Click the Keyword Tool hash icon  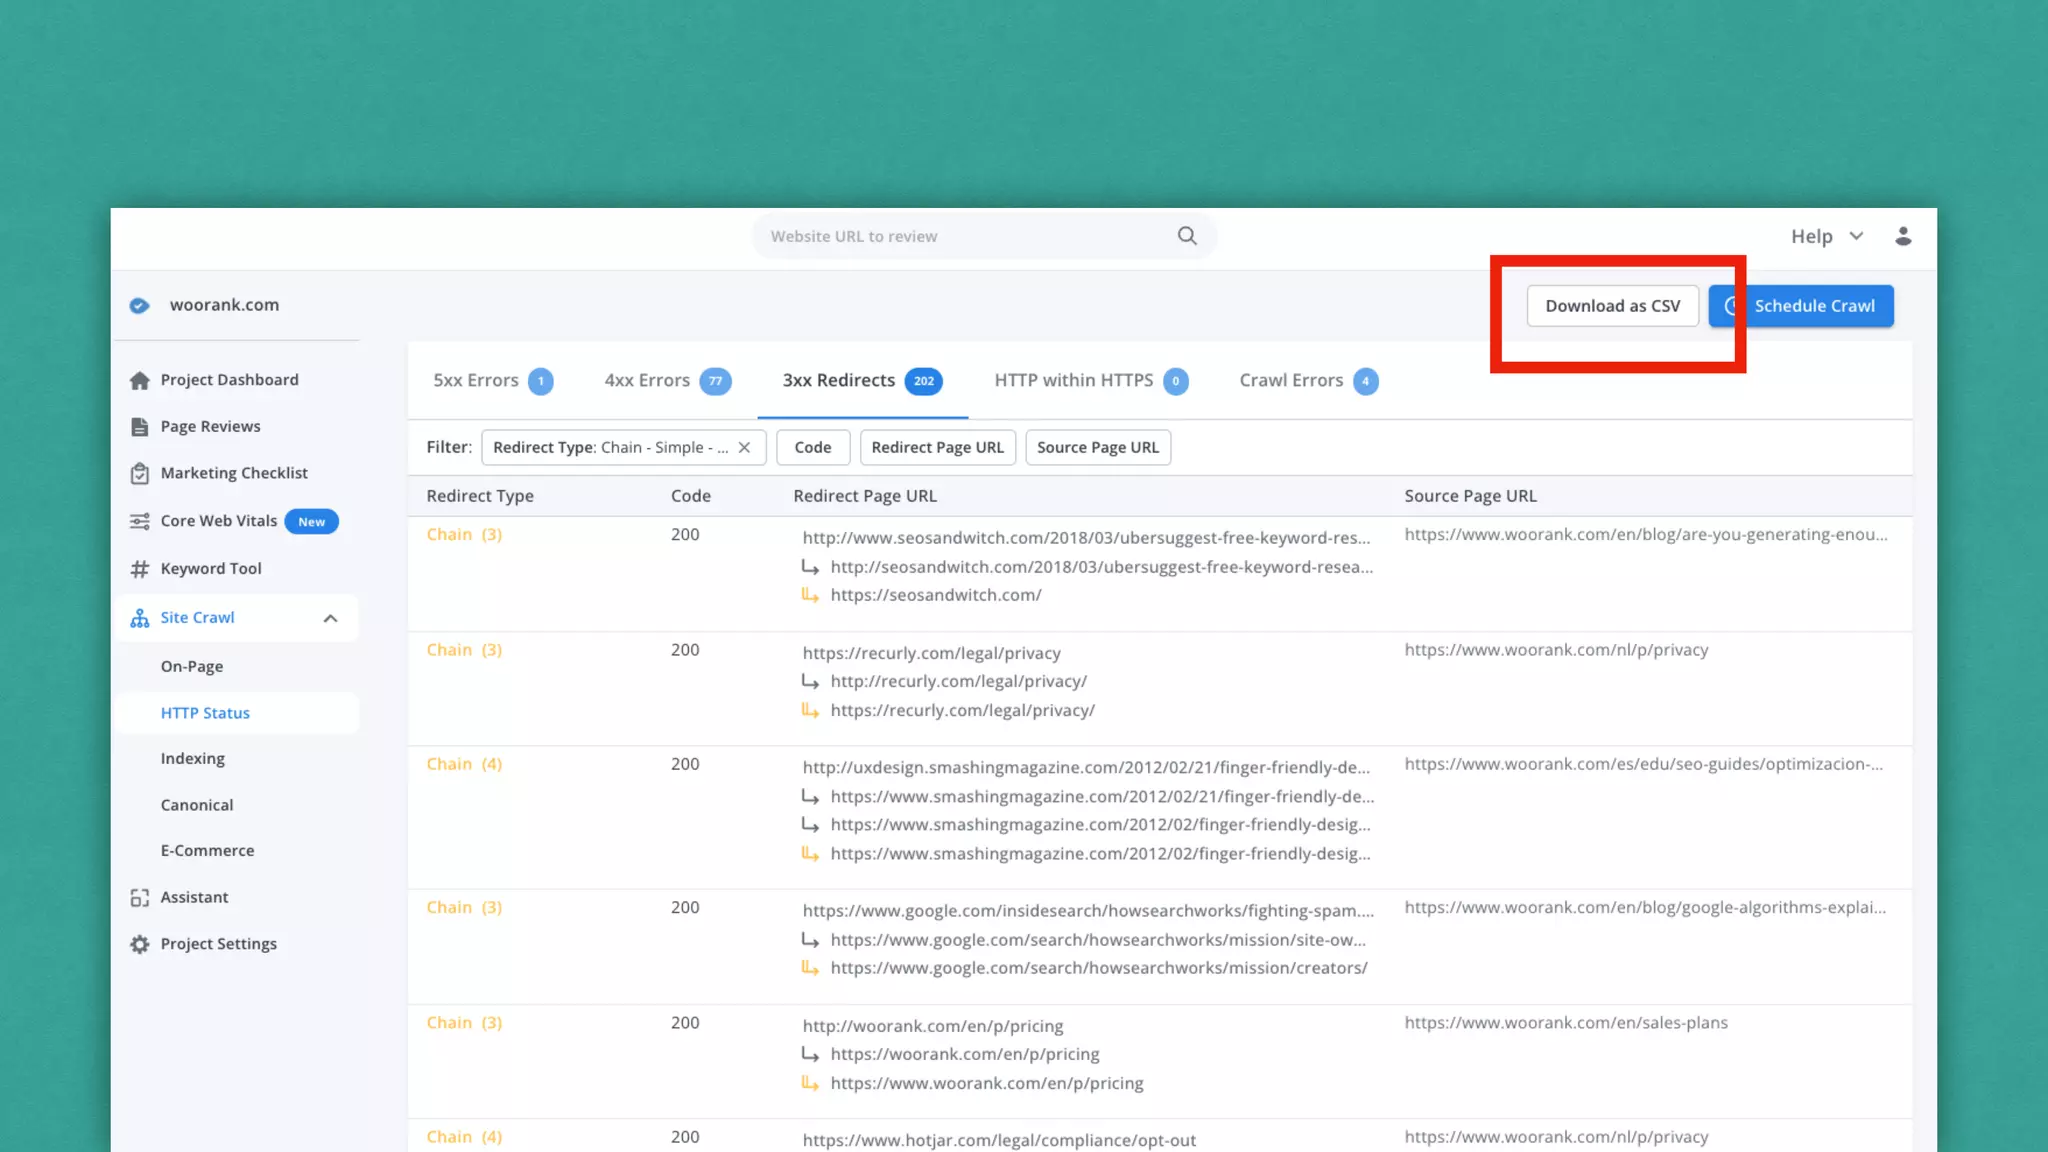(x=140, y=569)
